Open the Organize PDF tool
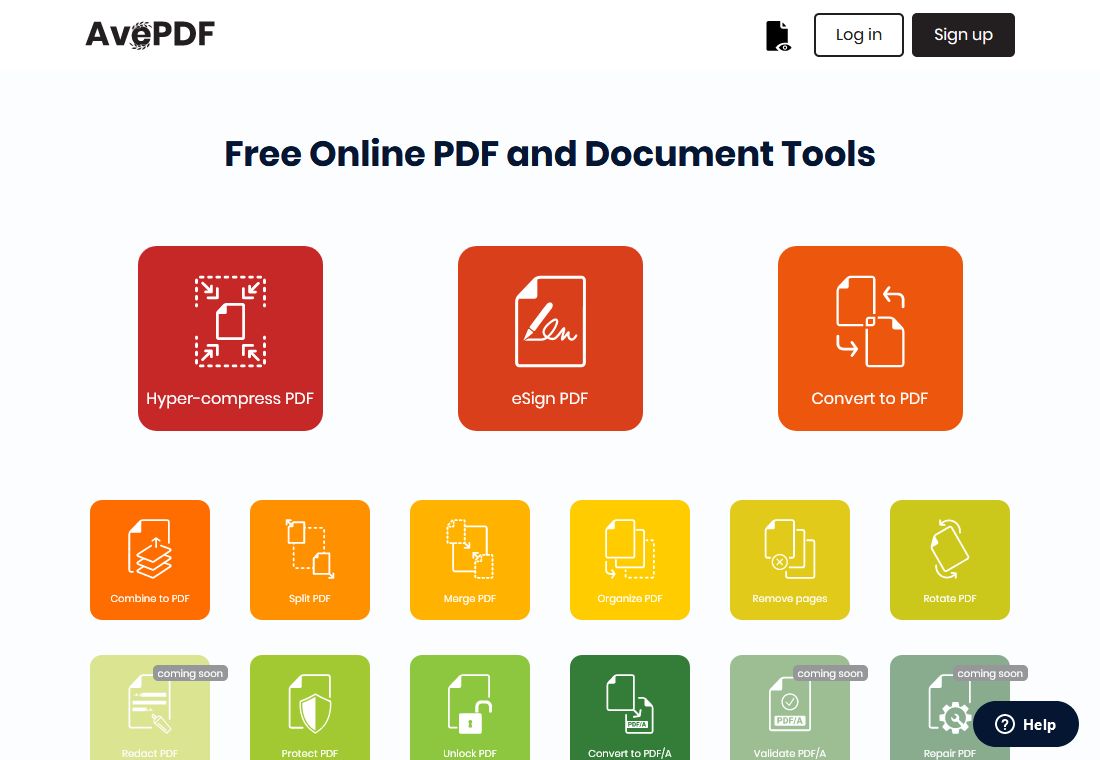1100x760 pixels. point(630,560)
